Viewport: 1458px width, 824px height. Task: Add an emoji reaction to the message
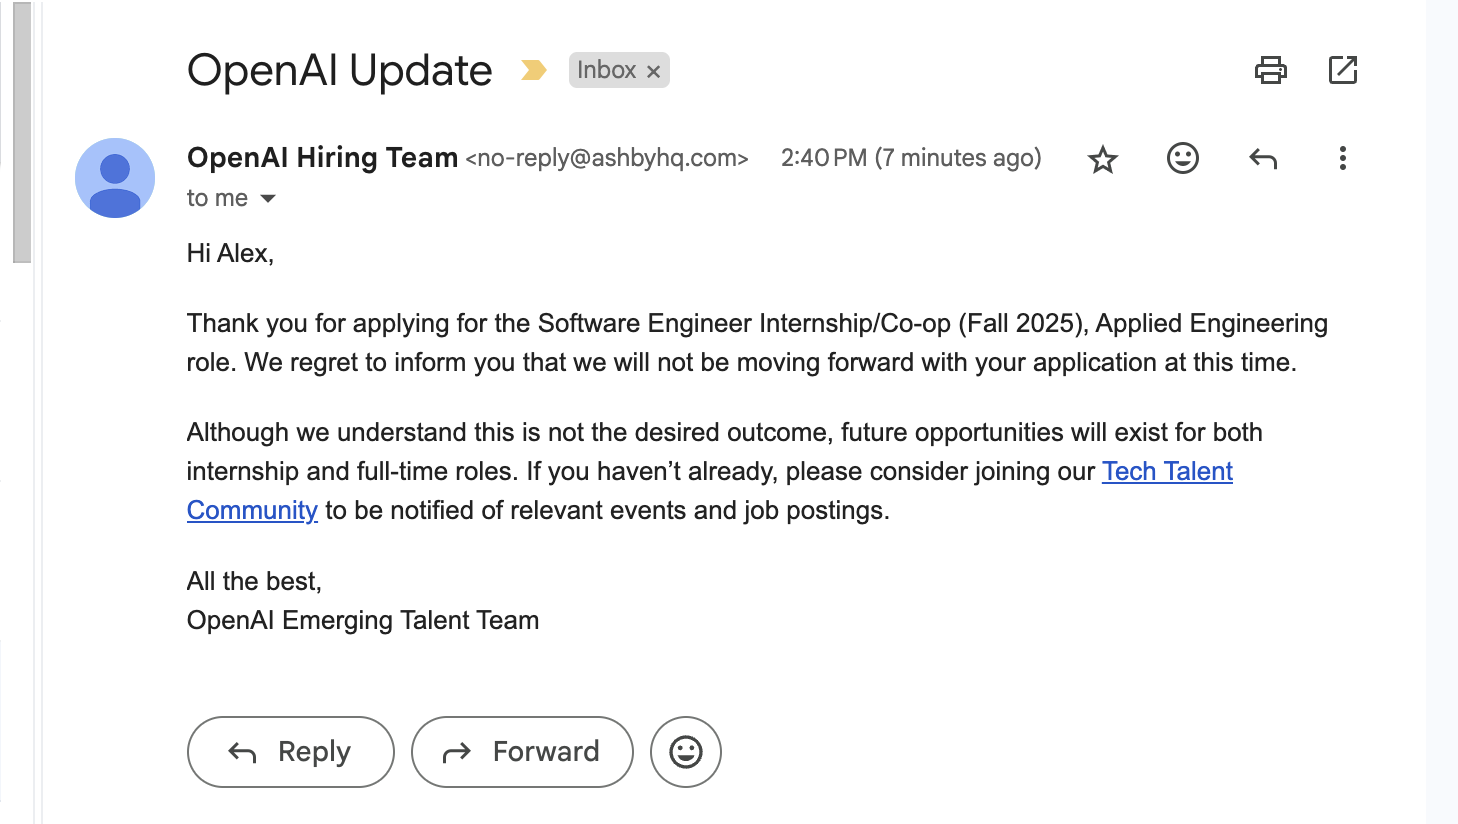point(1182,158)
